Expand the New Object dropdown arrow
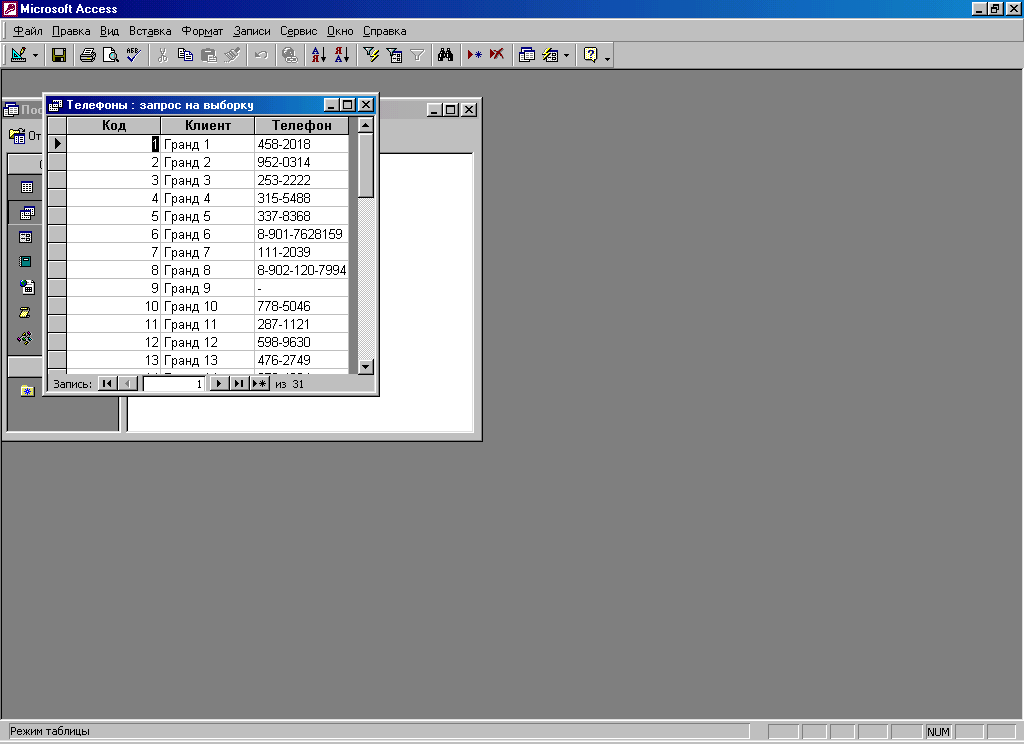Screen dimensions: 1024x744 [x=566, y=55]
